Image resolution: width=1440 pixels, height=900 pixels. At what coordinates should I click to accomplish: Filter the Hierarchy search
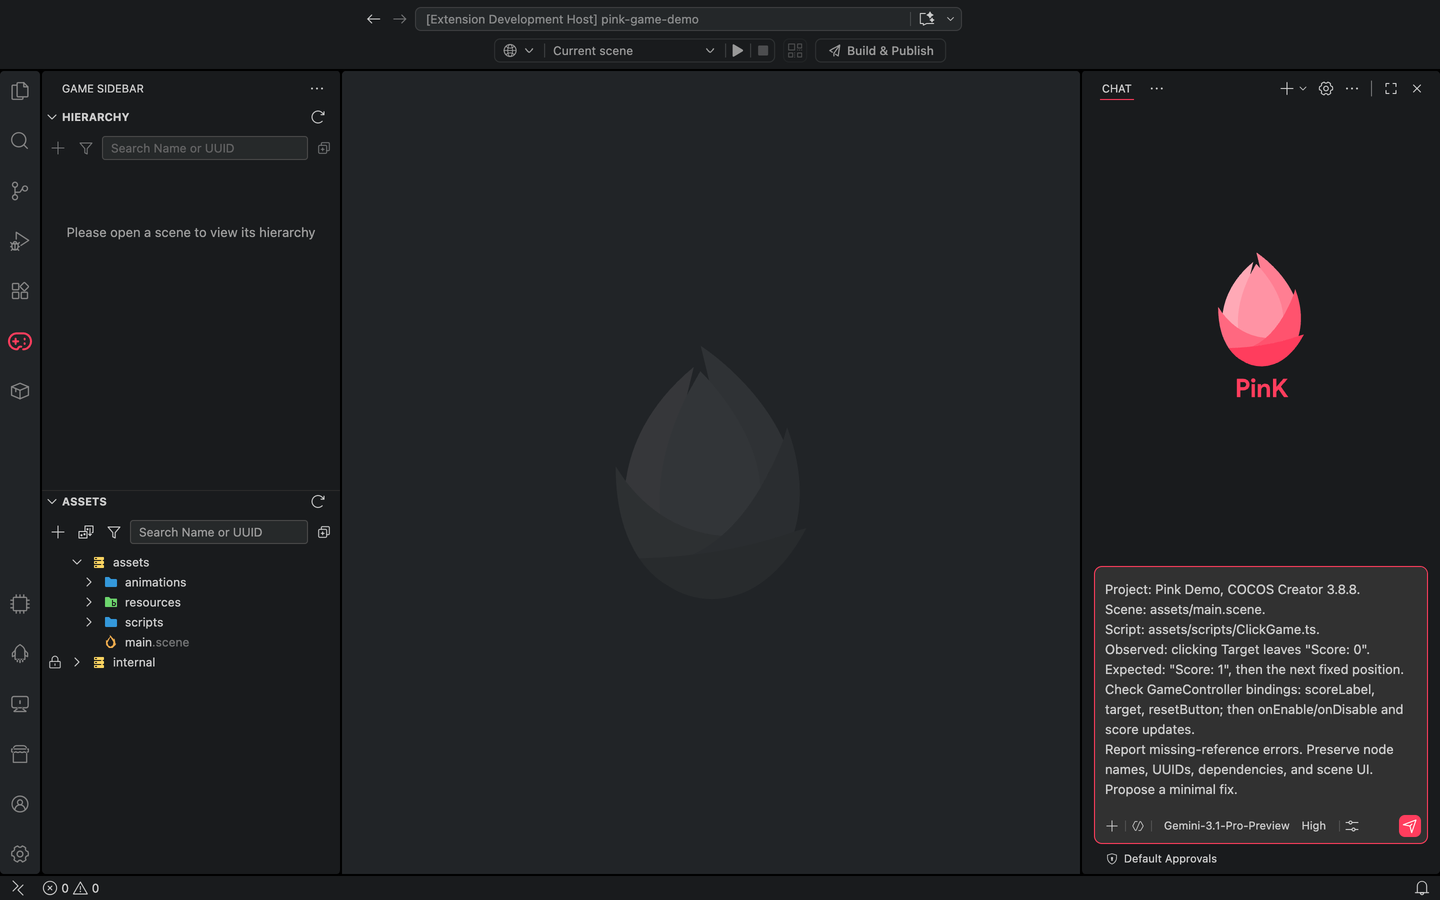pyautogui.click(x=86, y=148)
